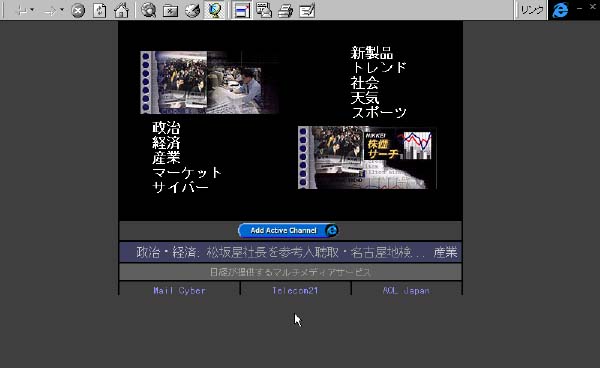Refresh the current page
This screenshot has height=368, width=600.
click(x=99, y=10)
